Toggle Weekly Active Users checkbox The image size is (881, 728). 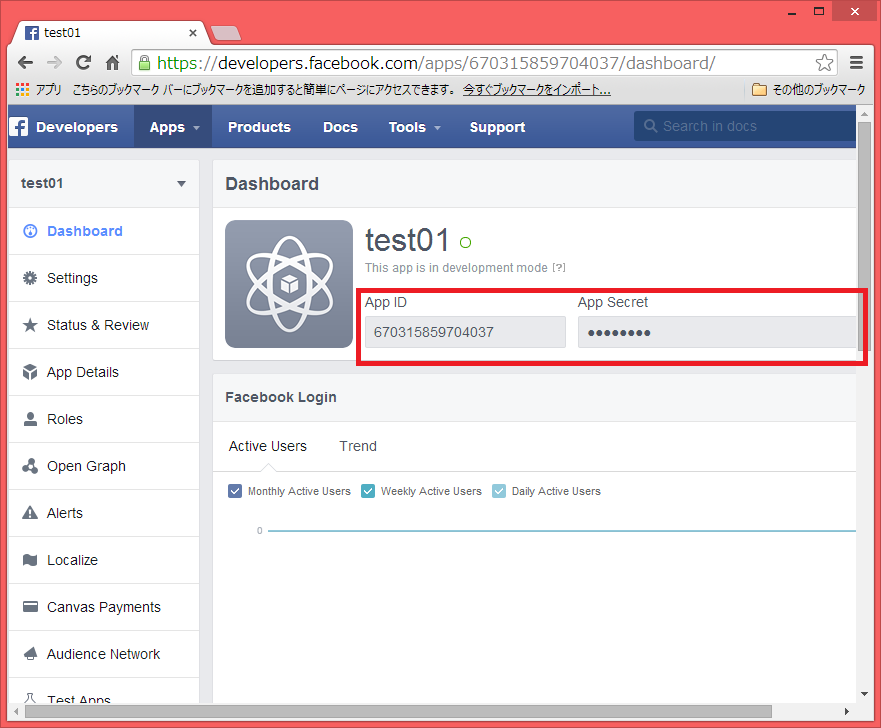[368, 491]
